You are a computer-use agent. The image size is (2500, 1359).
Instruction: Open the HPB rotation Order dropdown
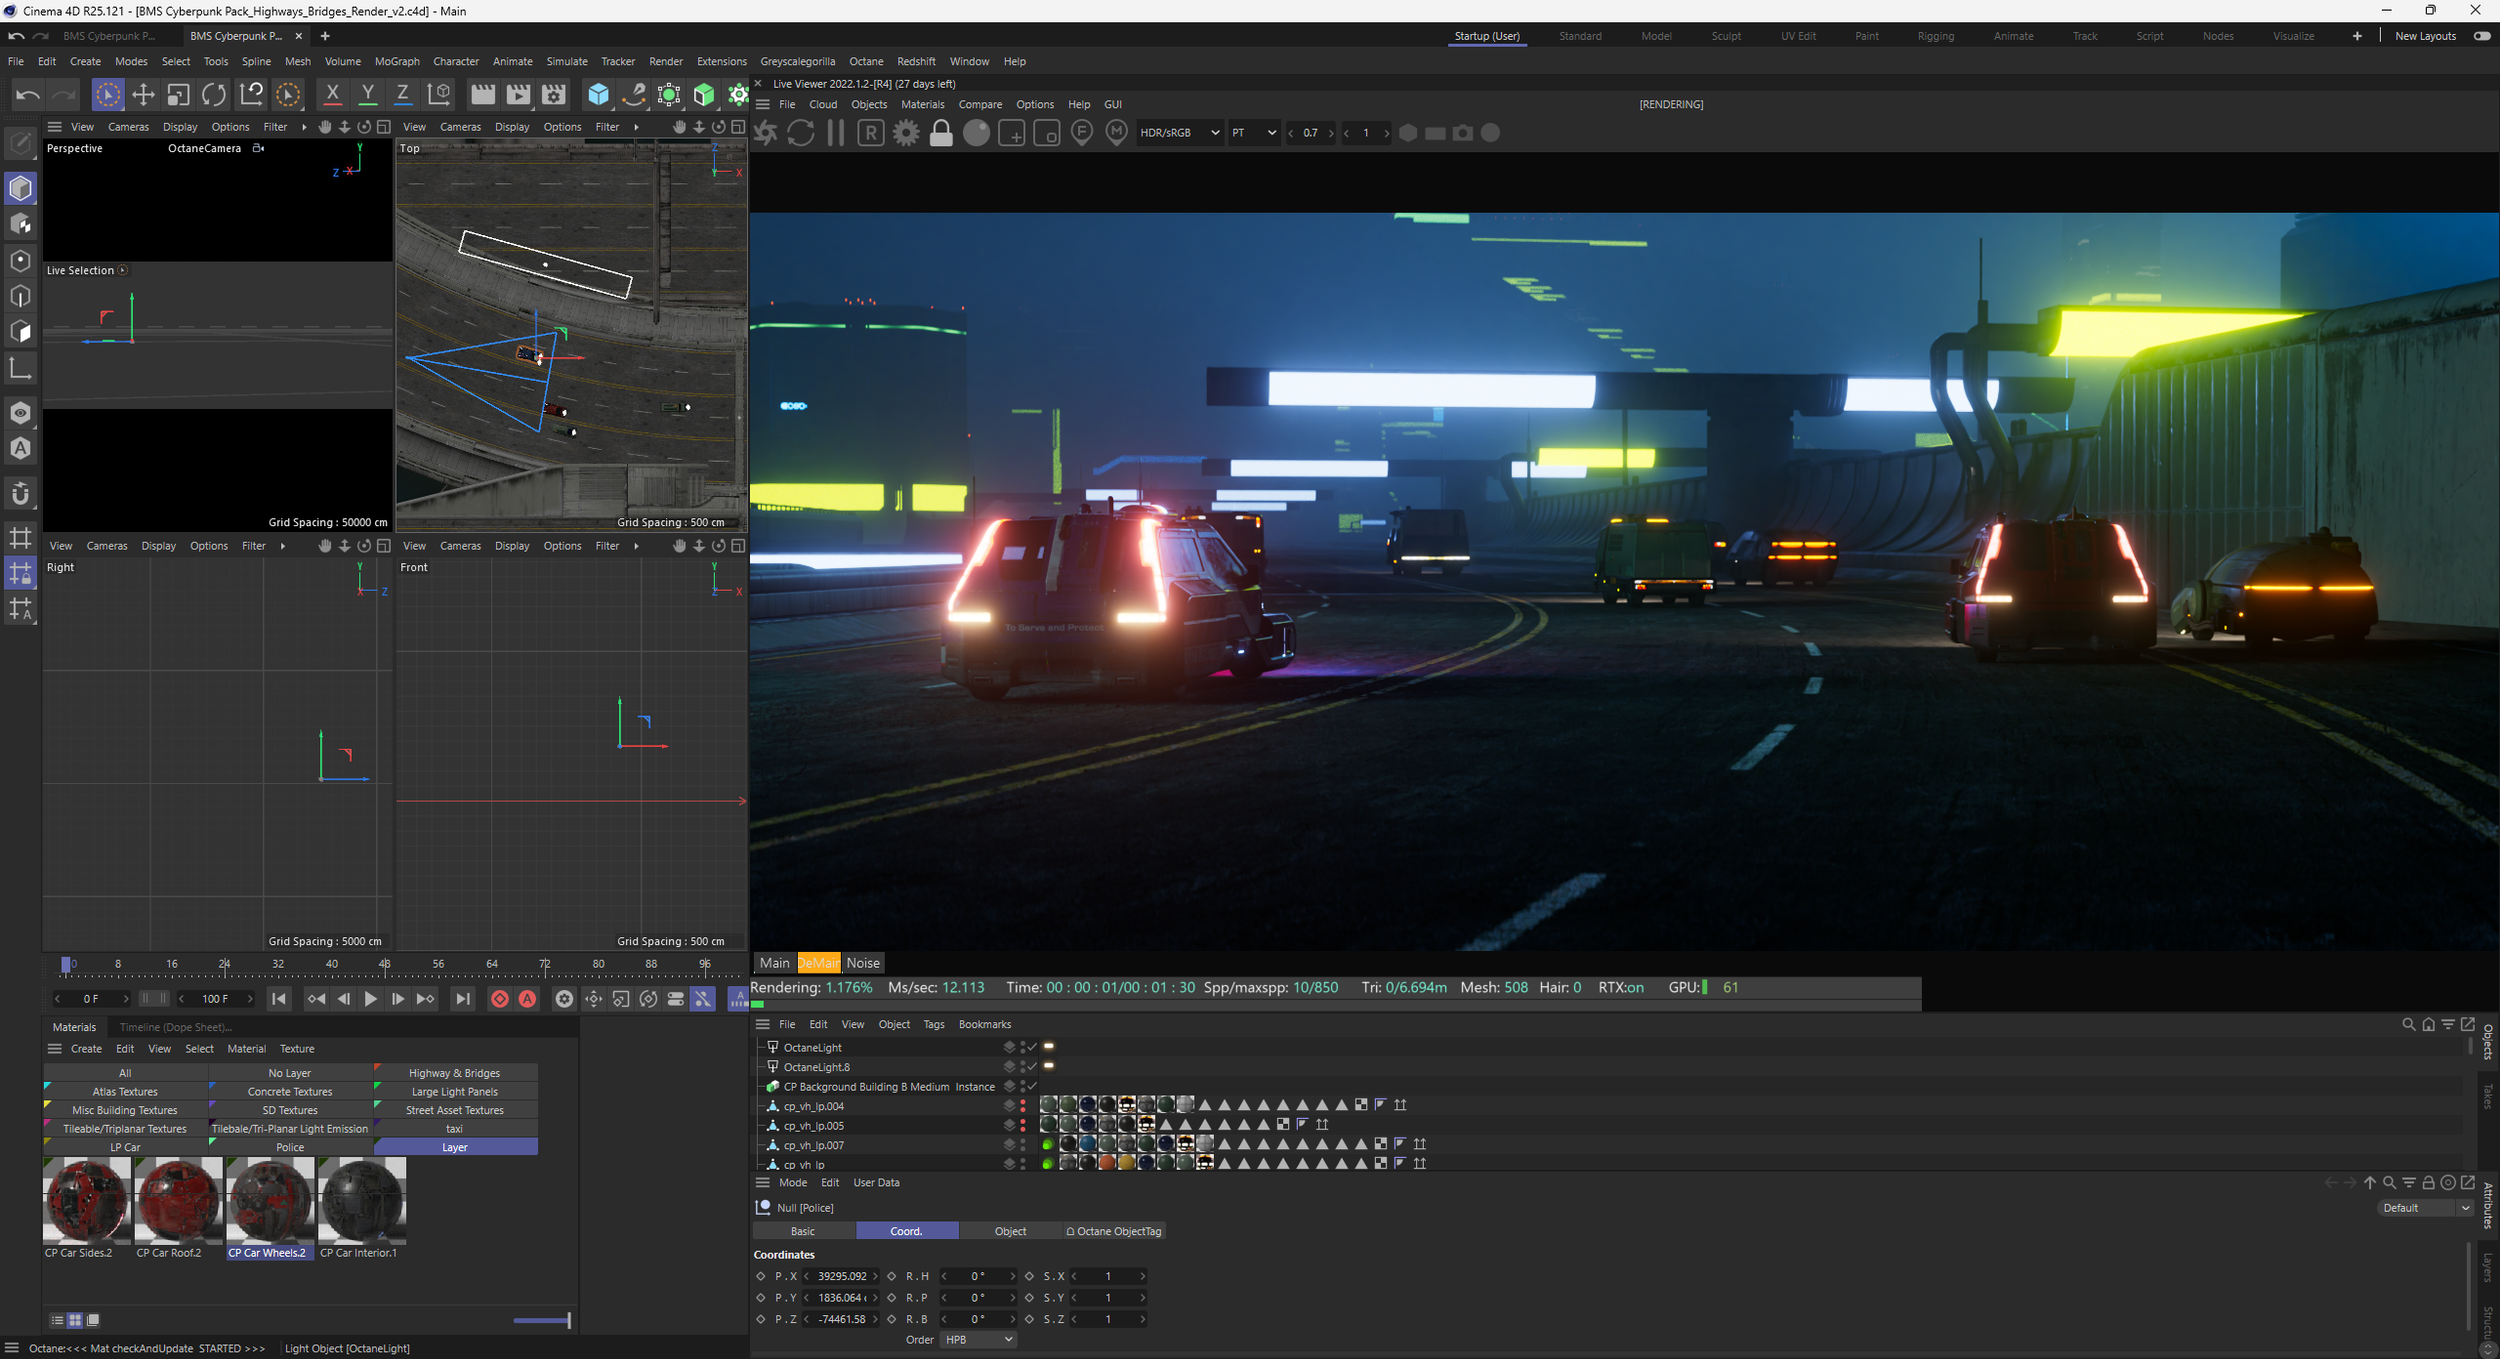click(x=978, y=1339)
